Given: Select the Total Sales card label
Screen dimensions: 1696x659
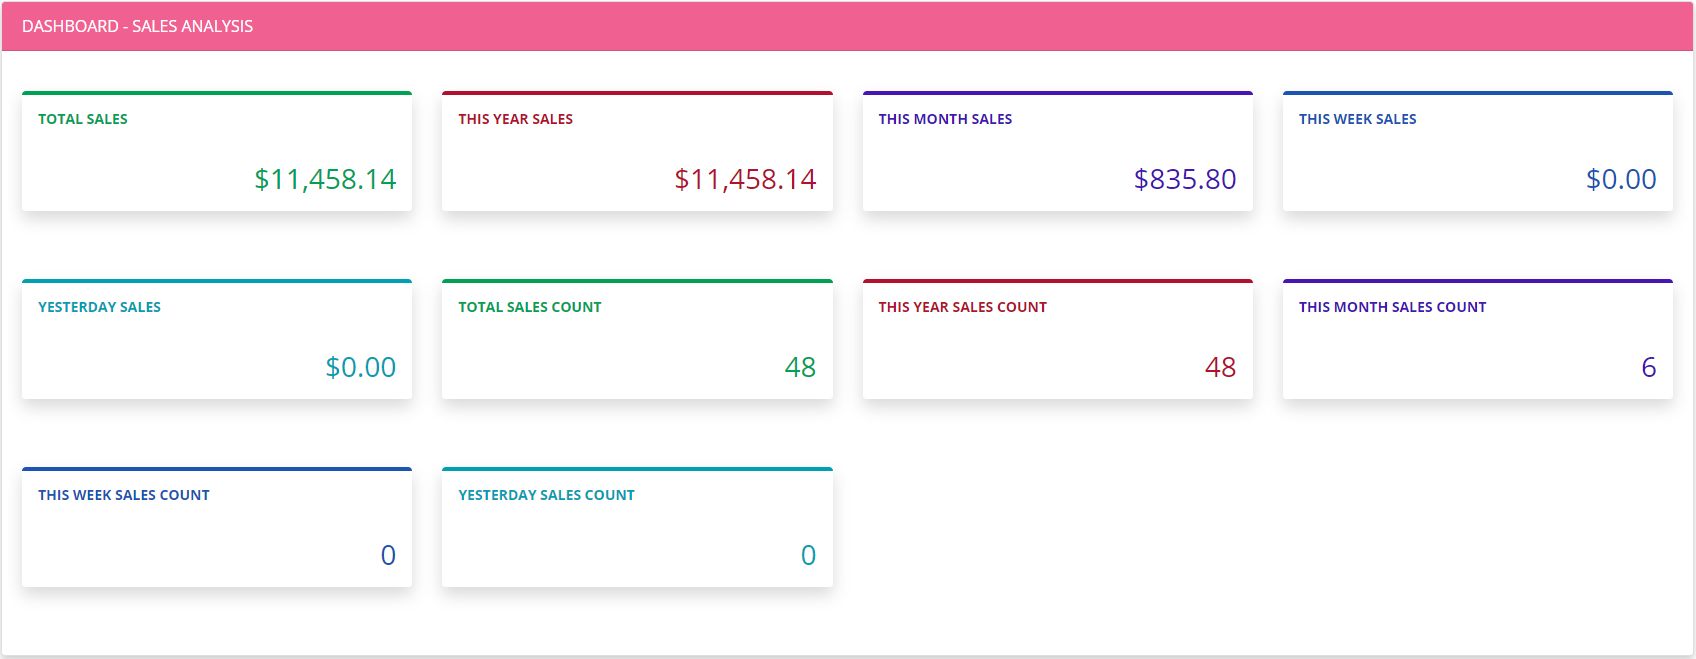Looking at the screenshot, I should pos(83,119).
